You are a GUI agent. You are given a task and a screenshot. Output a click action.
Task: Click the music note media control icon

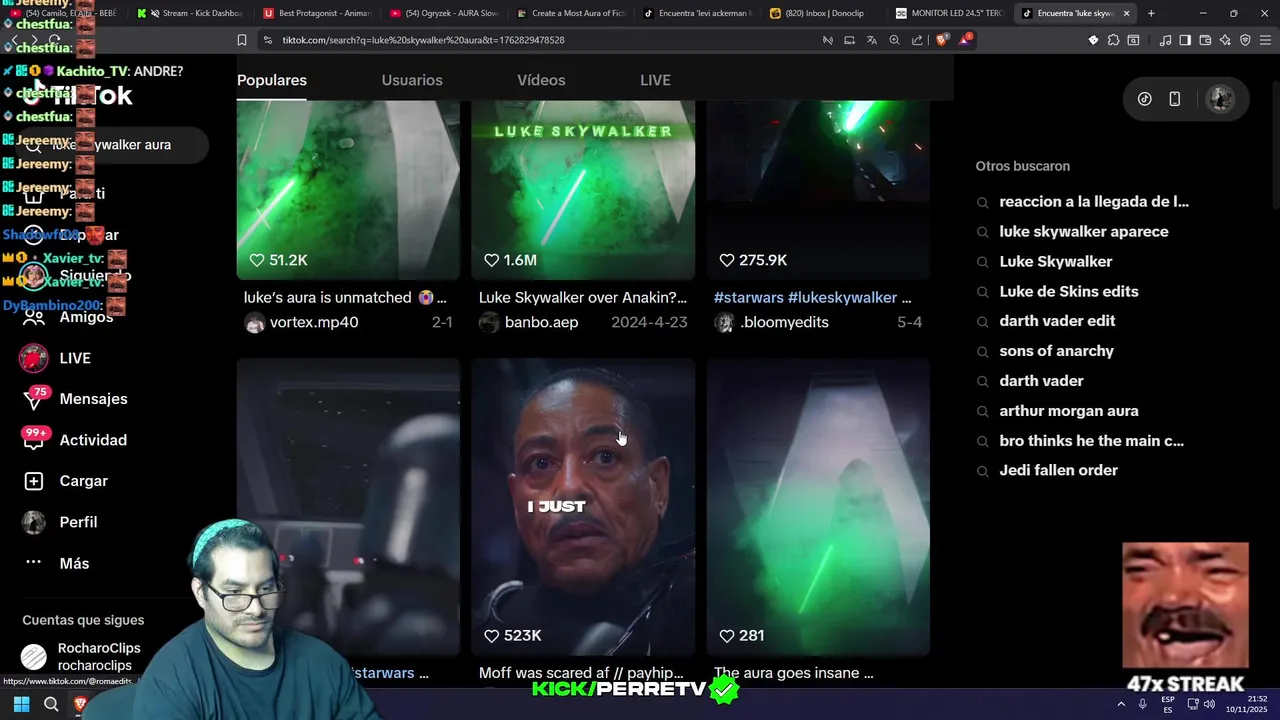click(1165, 40)
